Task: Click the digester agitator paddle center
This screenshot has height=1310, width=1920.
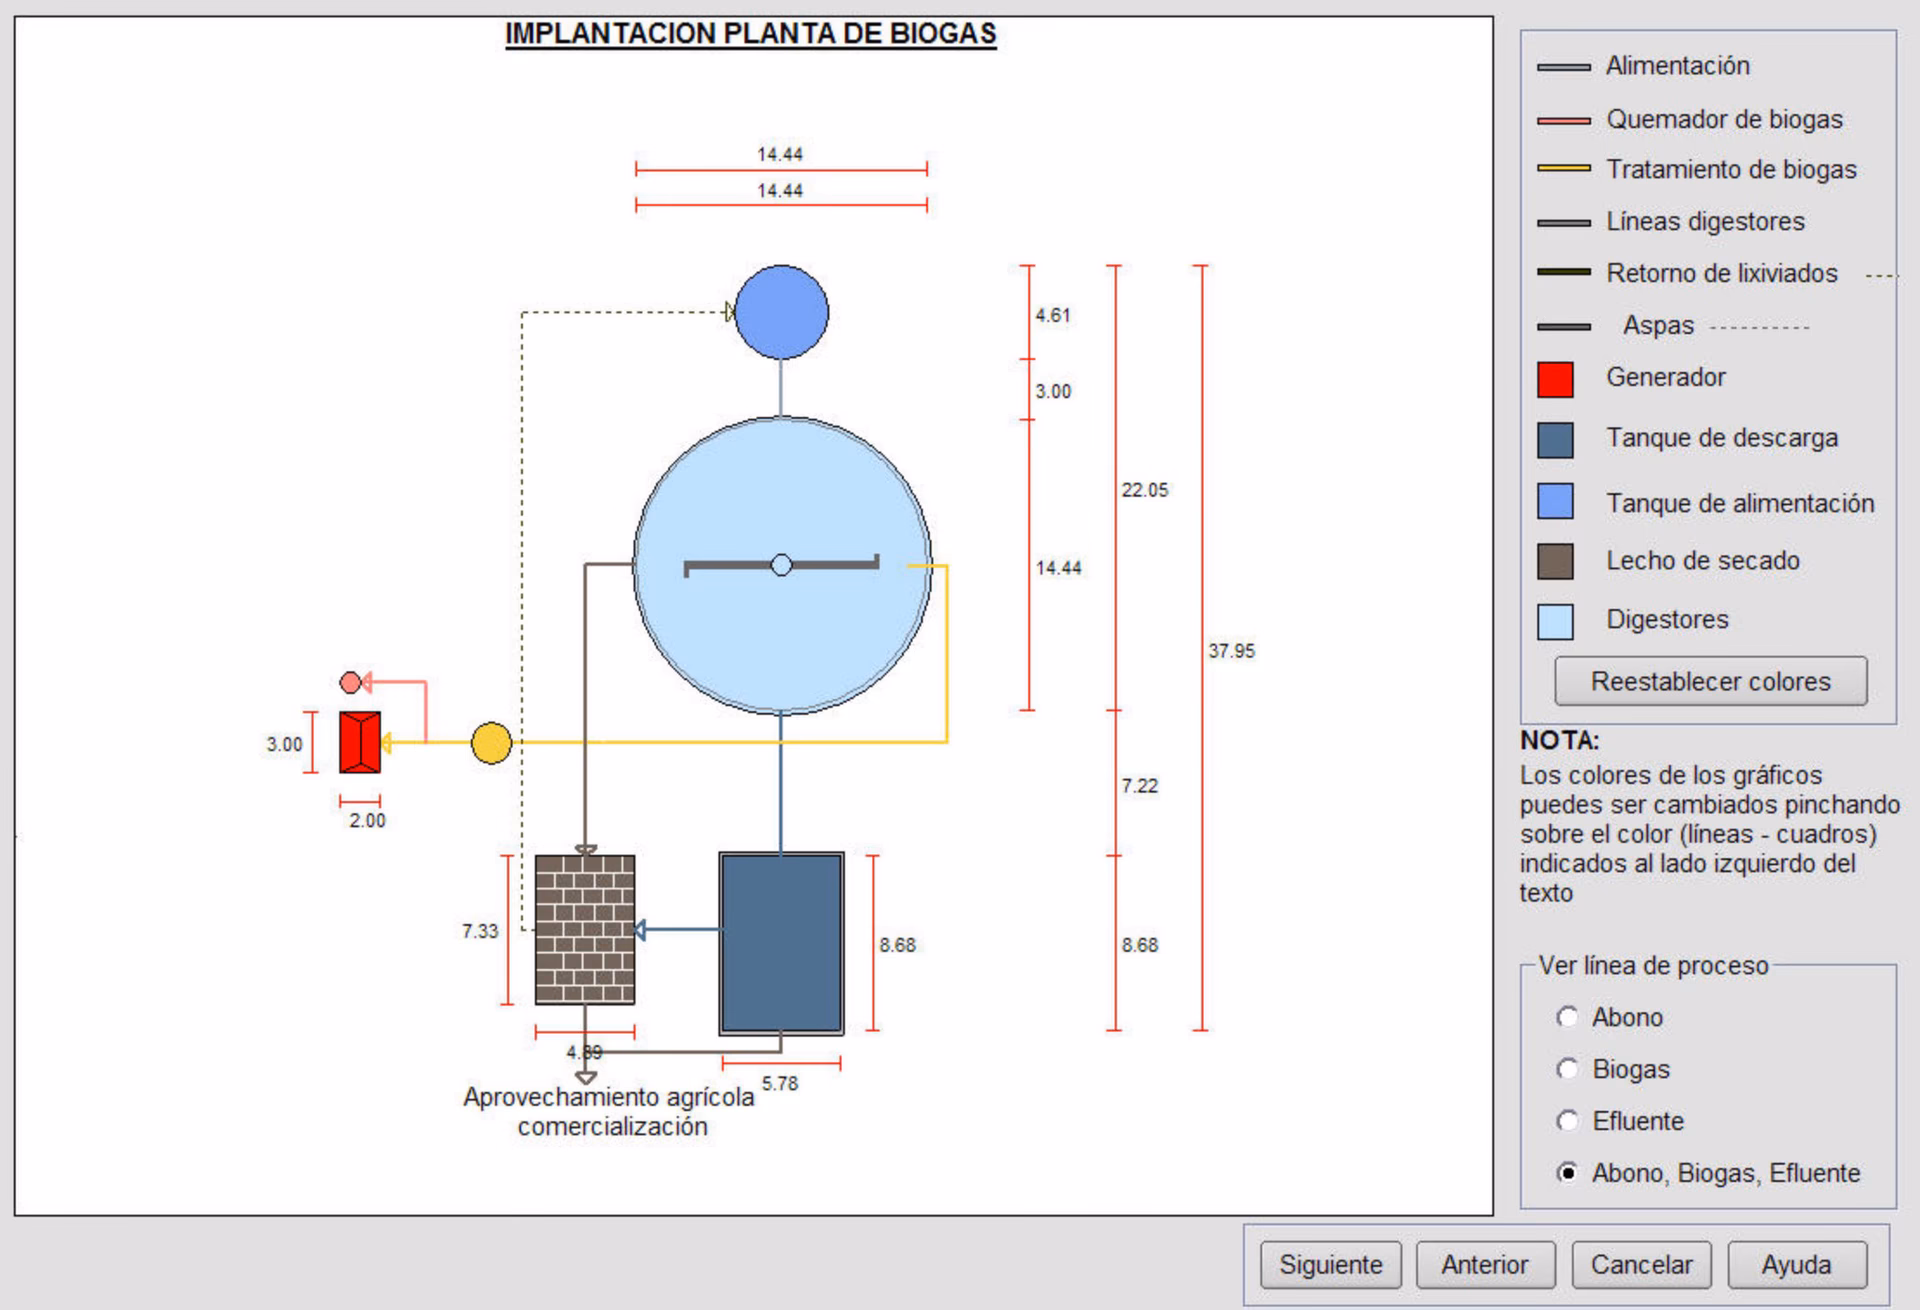Action: click(782, 566)
